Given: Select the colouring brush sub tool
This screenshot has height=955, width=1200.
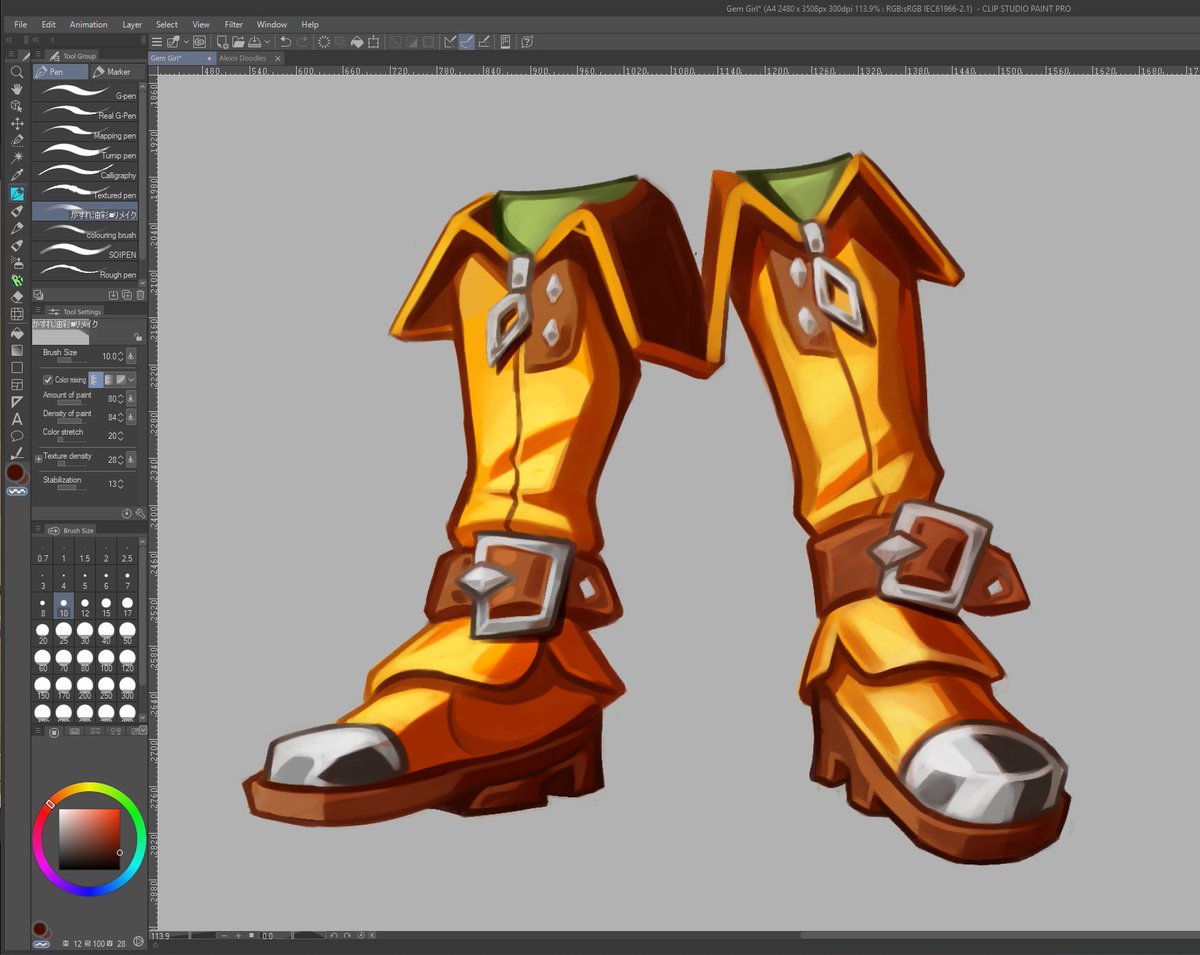Looking at the screenshot, I should point(85,232).
